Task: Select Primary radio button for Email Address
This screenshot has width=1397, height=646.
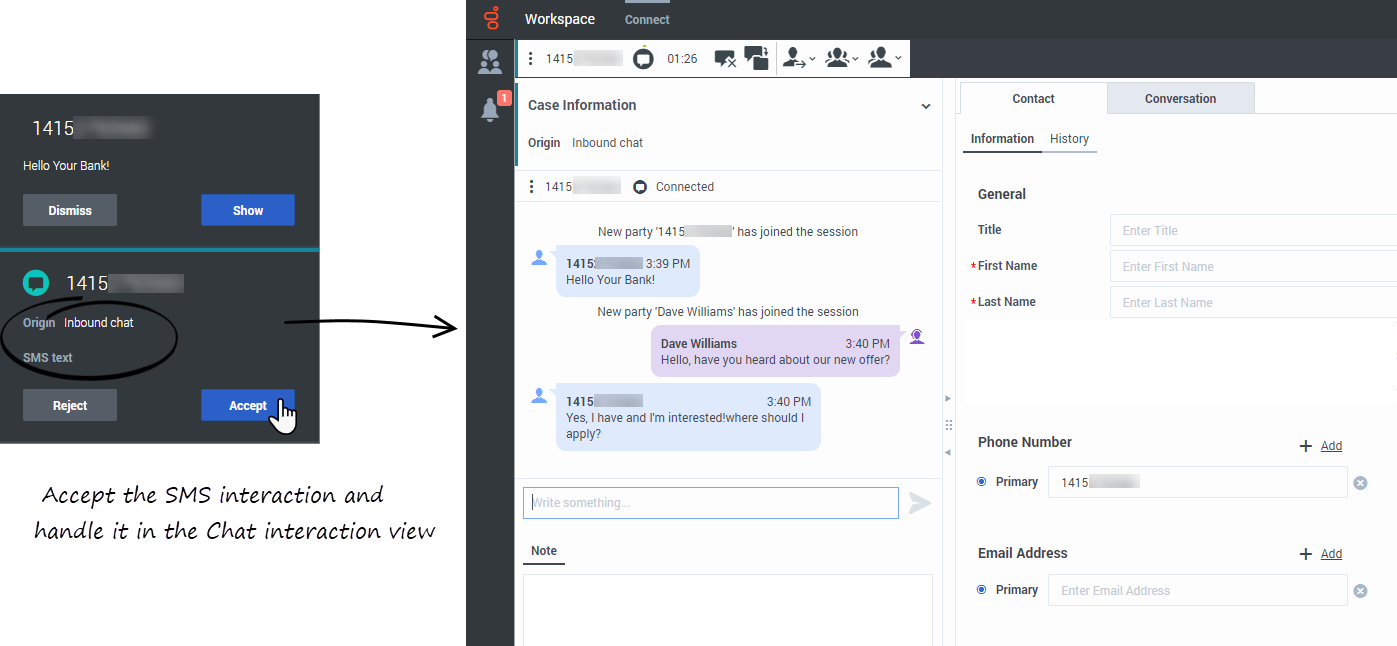Action: click(981, 590)
